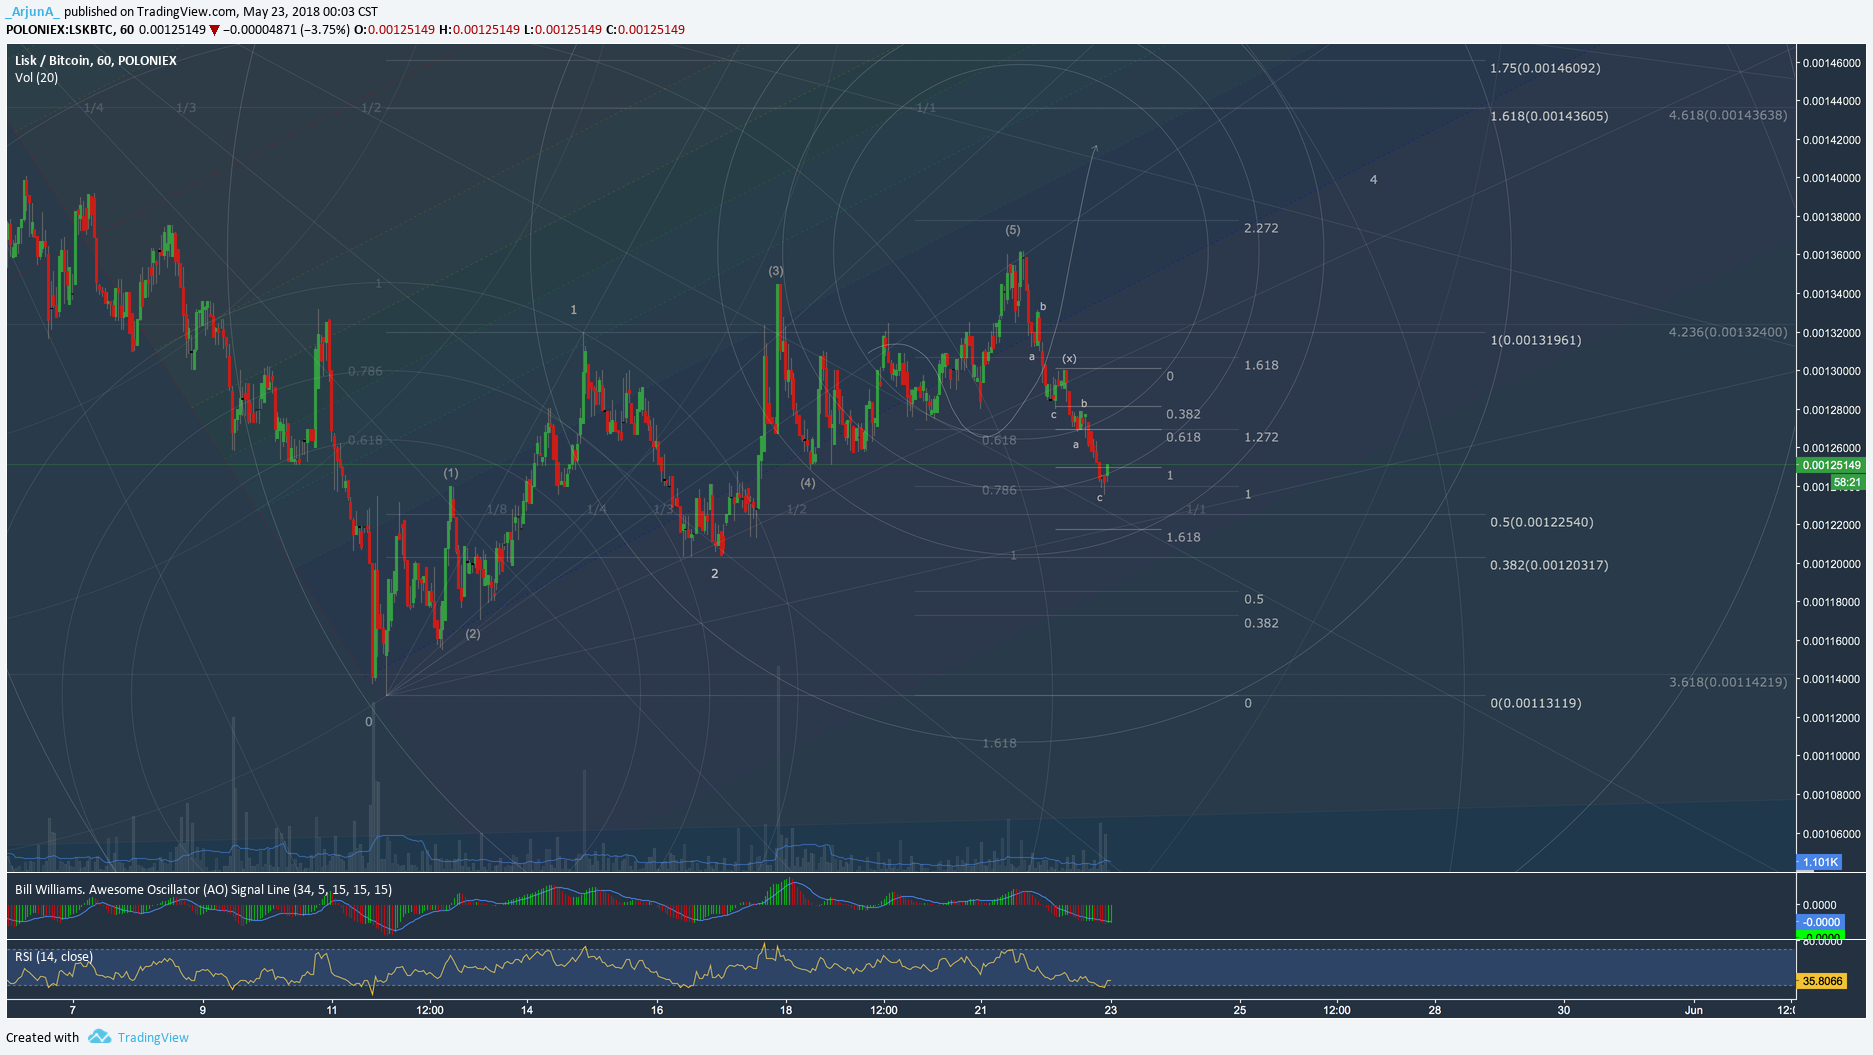Click the date 7 on time axis
The image size is (1873, 1055).
(x=73, y=1010)
